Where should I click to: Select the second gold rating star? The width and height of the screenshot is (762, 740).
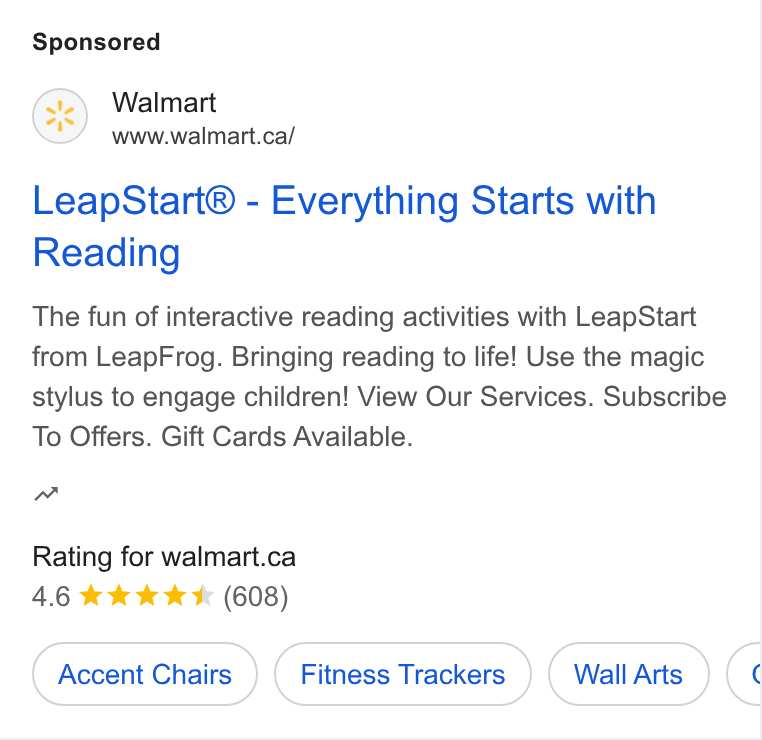119,596
